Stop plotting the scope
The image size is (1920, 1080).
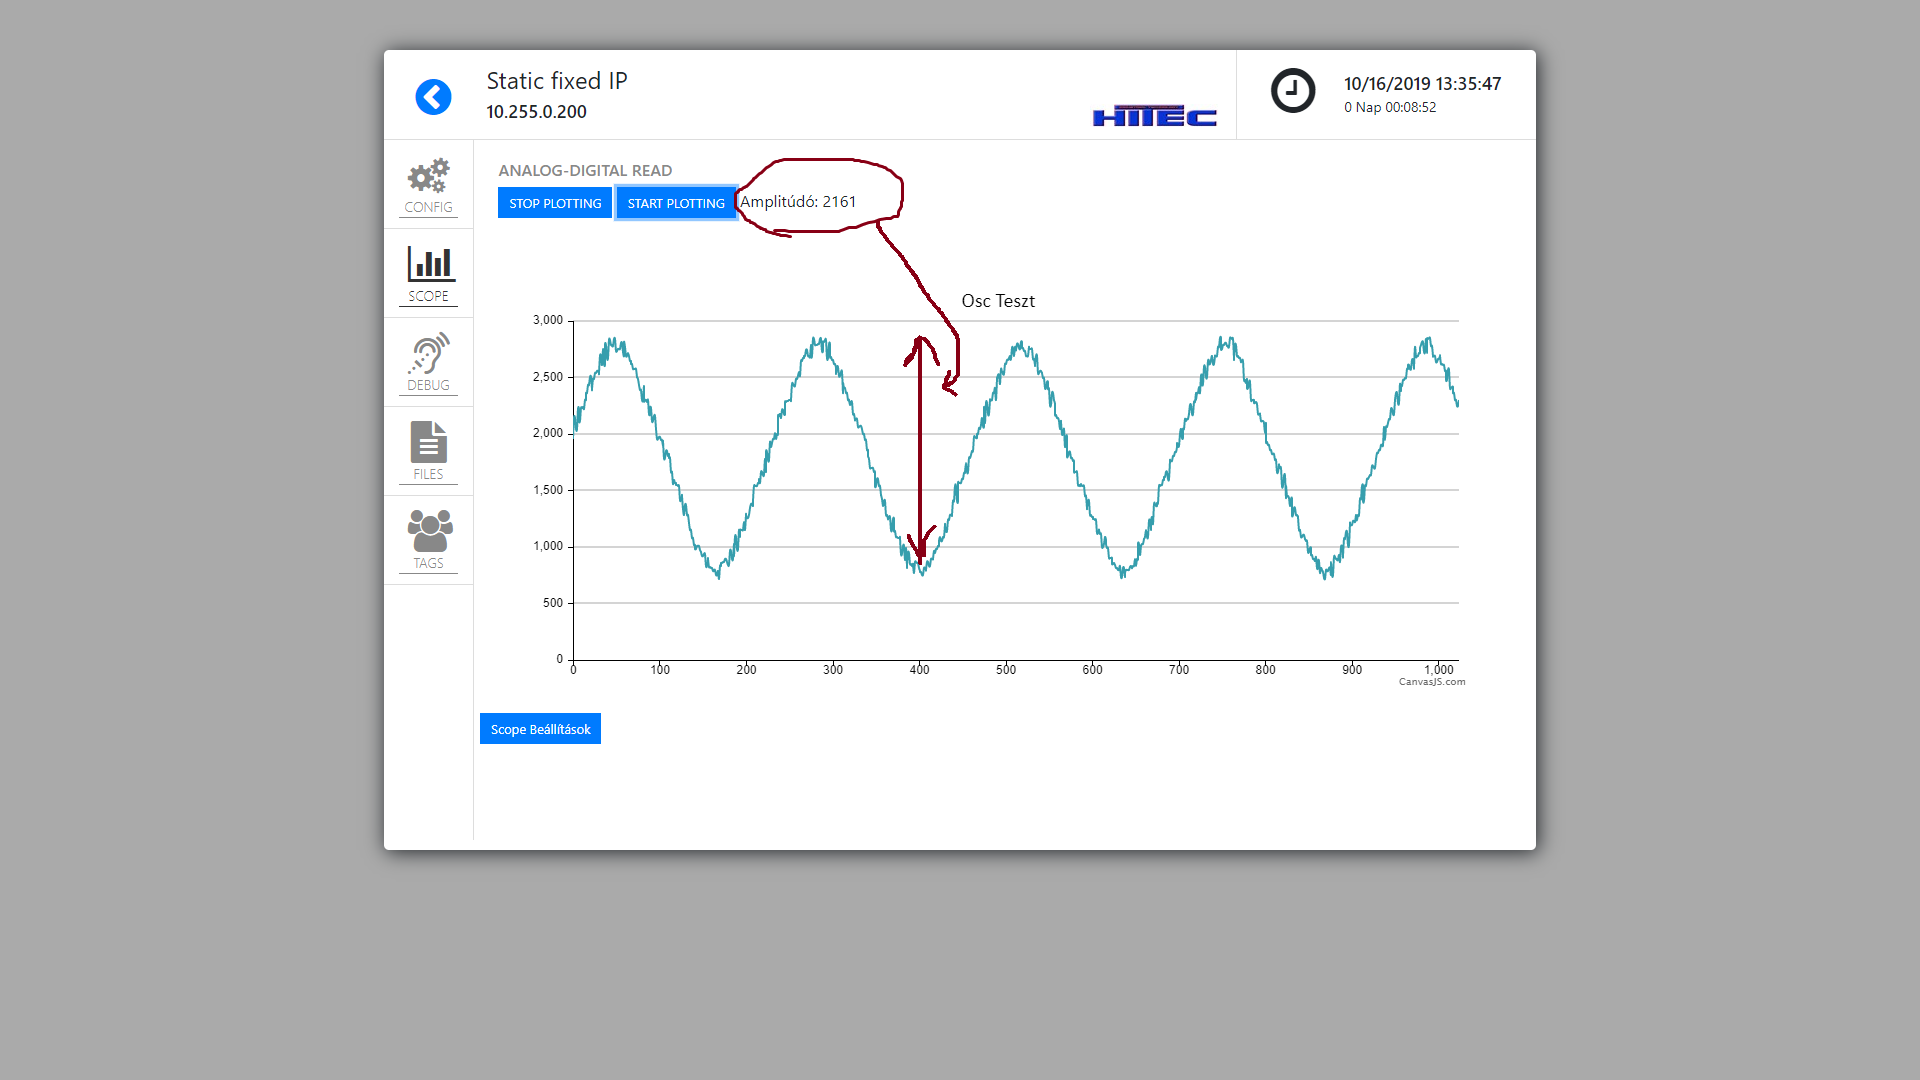pos(555,203)
